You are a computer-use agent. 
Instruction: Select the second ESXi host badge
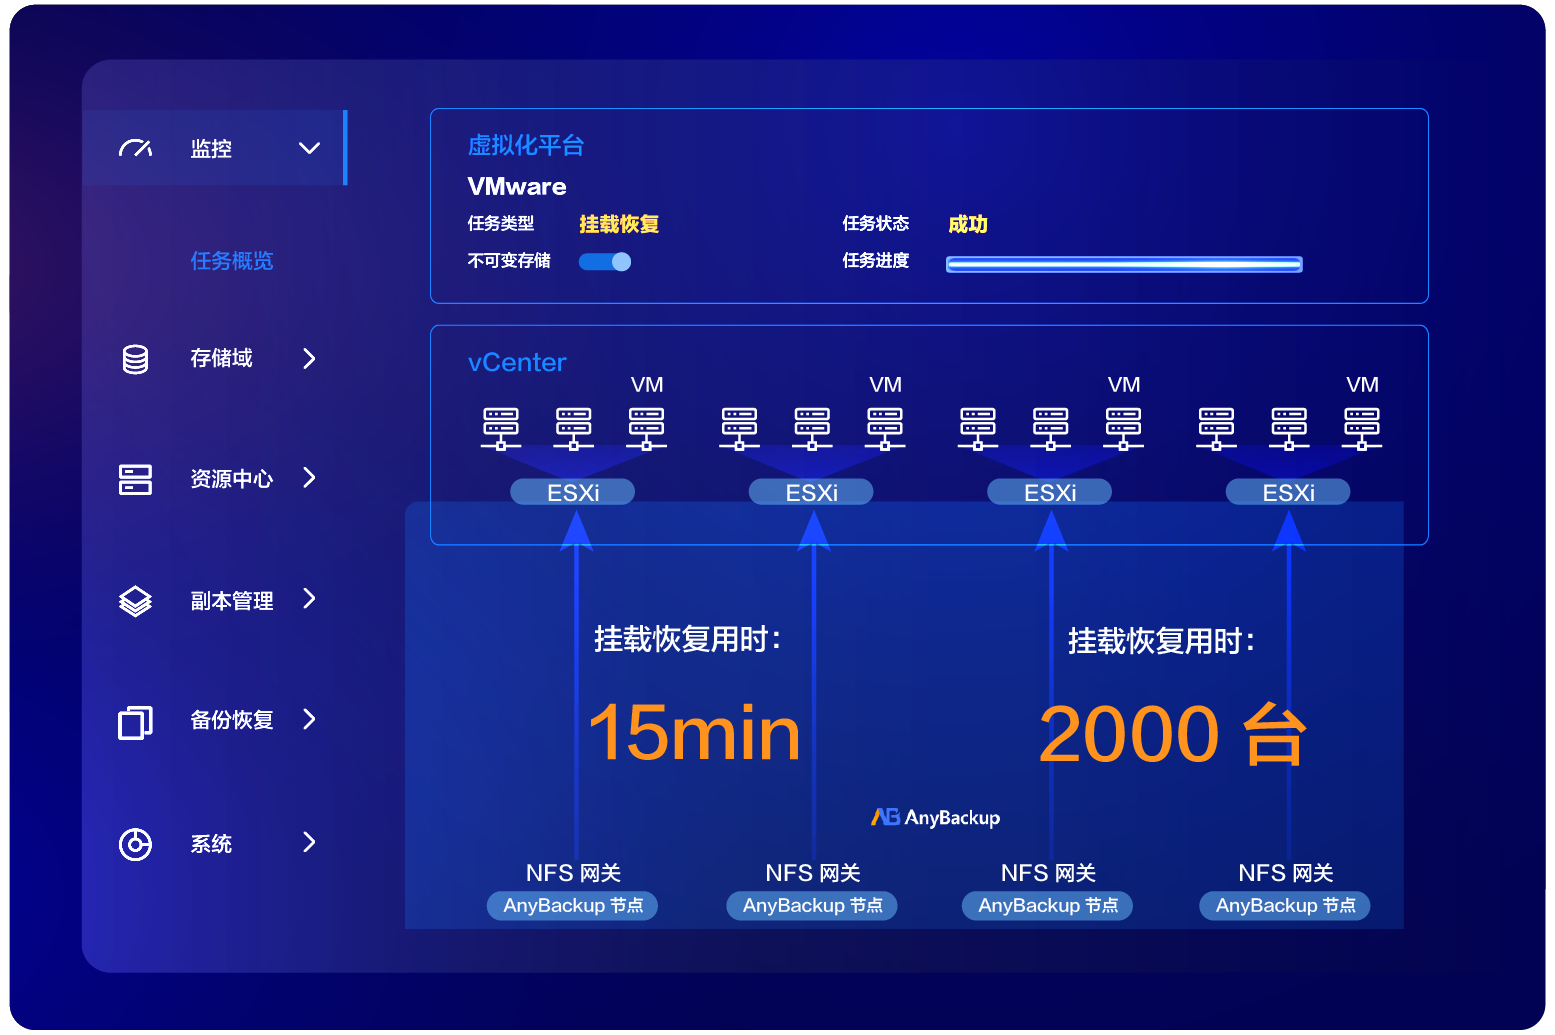click(x=811, y=492)
